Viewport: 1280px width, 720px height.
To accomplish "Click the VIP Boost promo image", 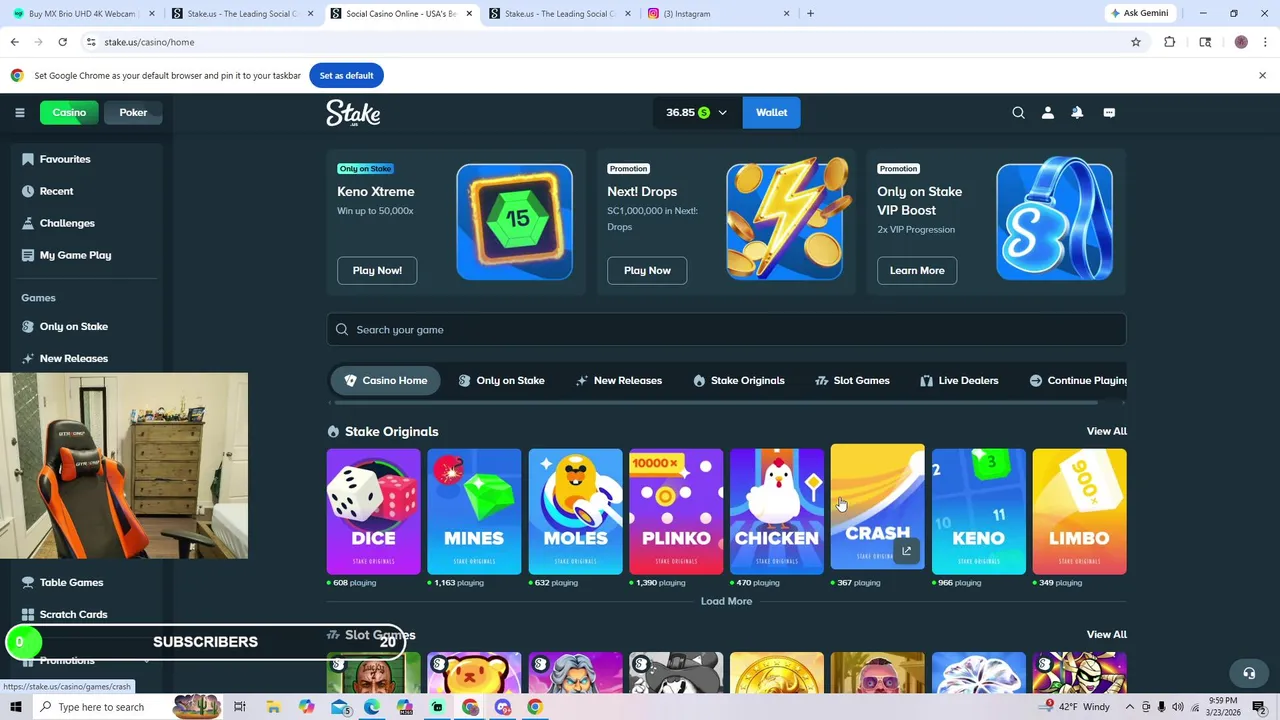I will pyautogui.click(x=1054, y=220).
